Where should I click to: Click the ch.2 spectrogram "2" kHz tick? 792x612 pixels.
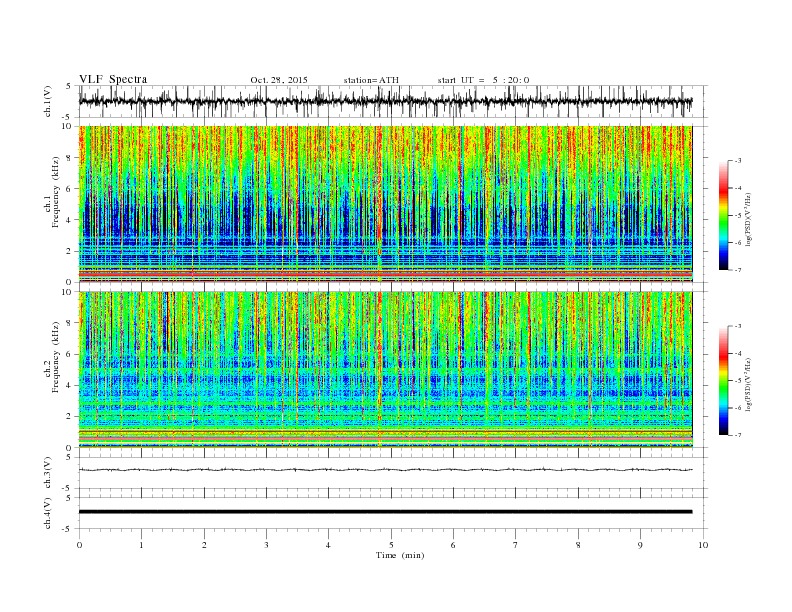tap(69, 417)
